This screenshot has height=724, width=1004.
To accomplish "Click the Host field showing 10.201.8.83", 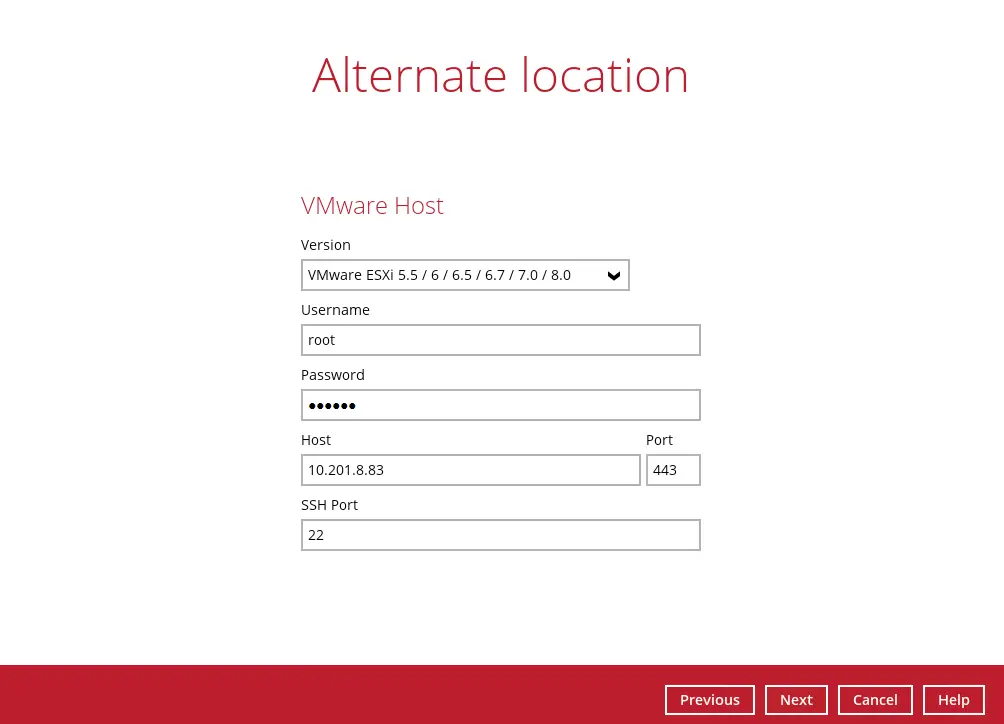I will 470,470.
